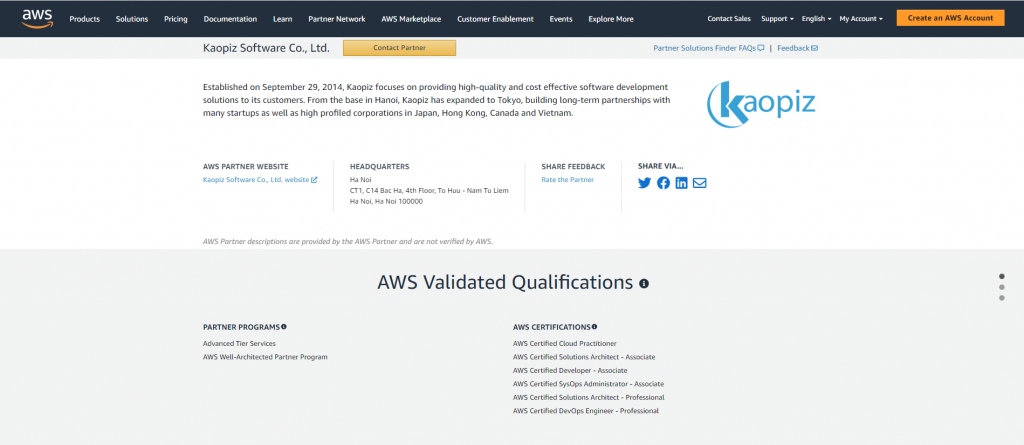The image size is (1024, 445).
Task: Open the Products menu
Action: coord(84,19)
